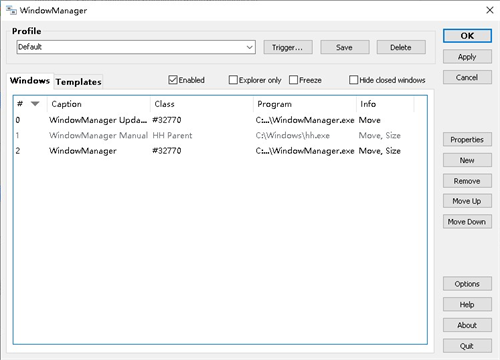This screenshot has width=500, height=360.
Task: Confirm with the OK button
Action: coord(467,36)
